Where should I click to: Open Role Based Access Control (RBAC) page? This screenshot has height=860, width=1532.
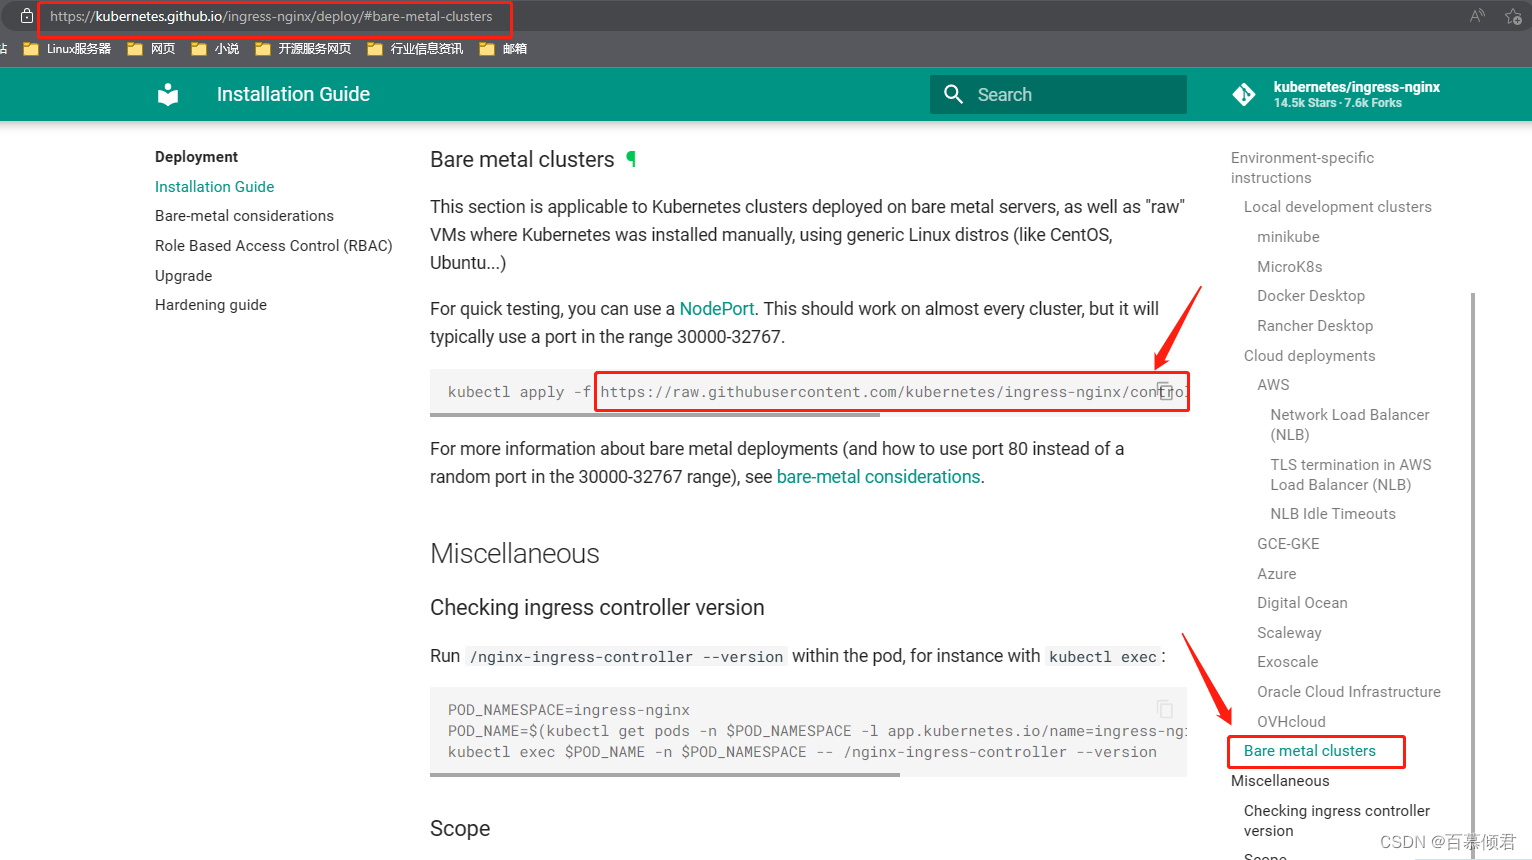click(x=273, y=246)
